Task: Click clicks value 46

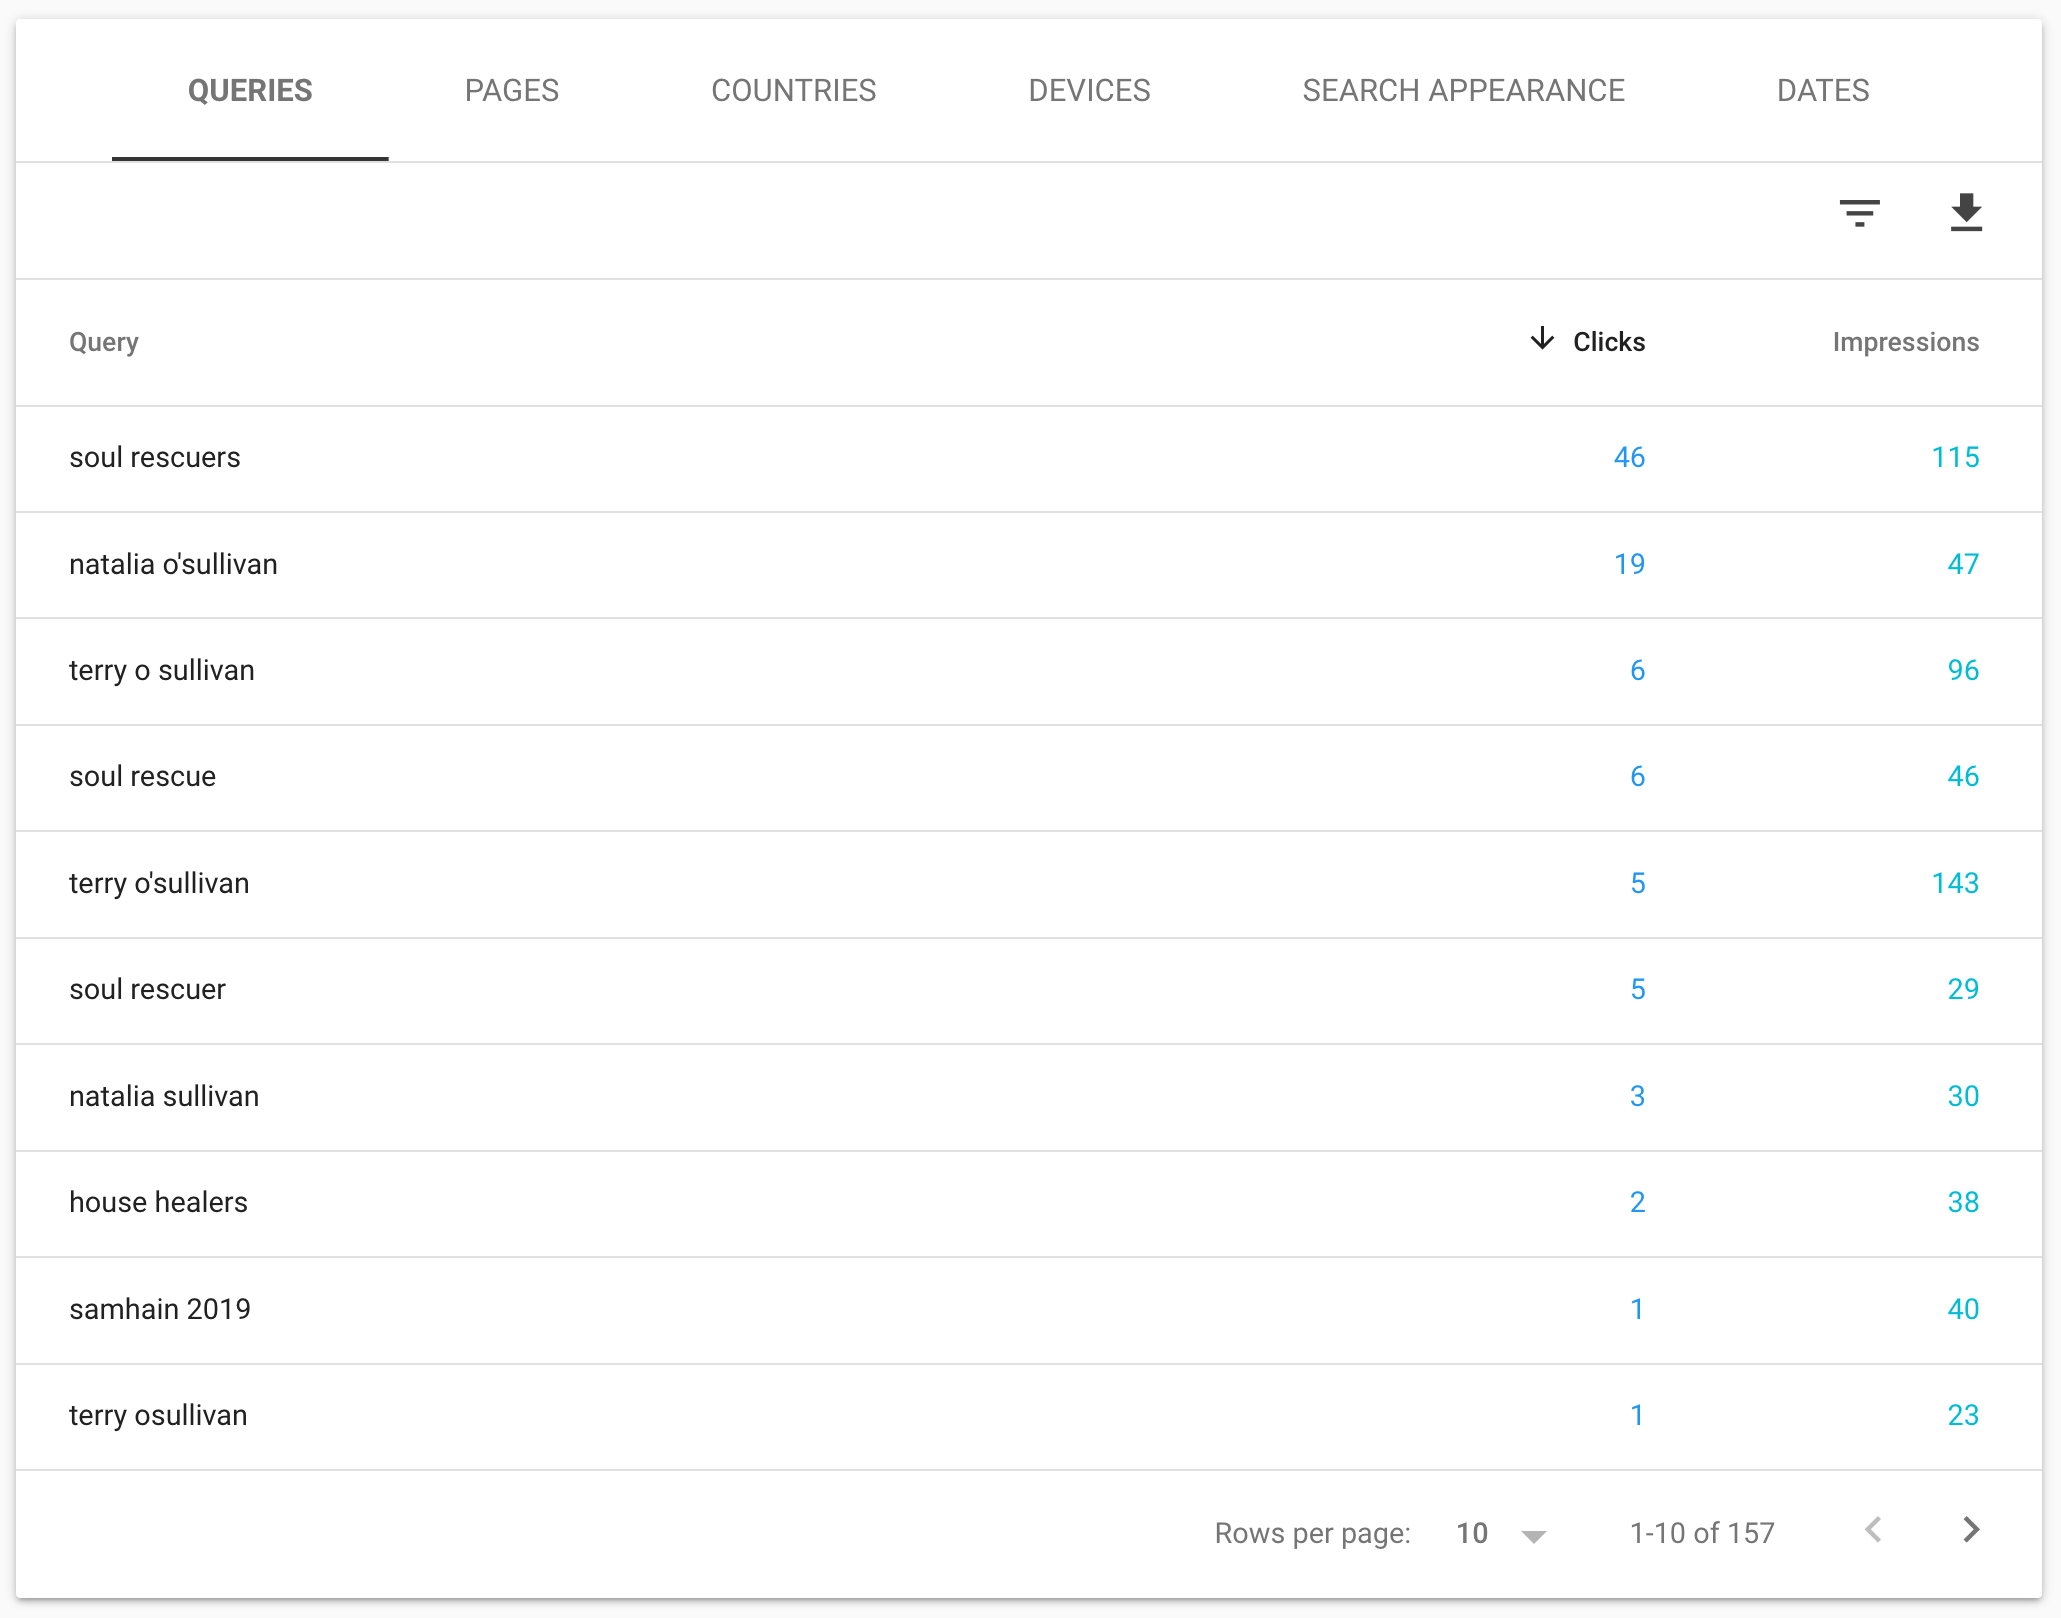Action: click(x=1629, y=458)
